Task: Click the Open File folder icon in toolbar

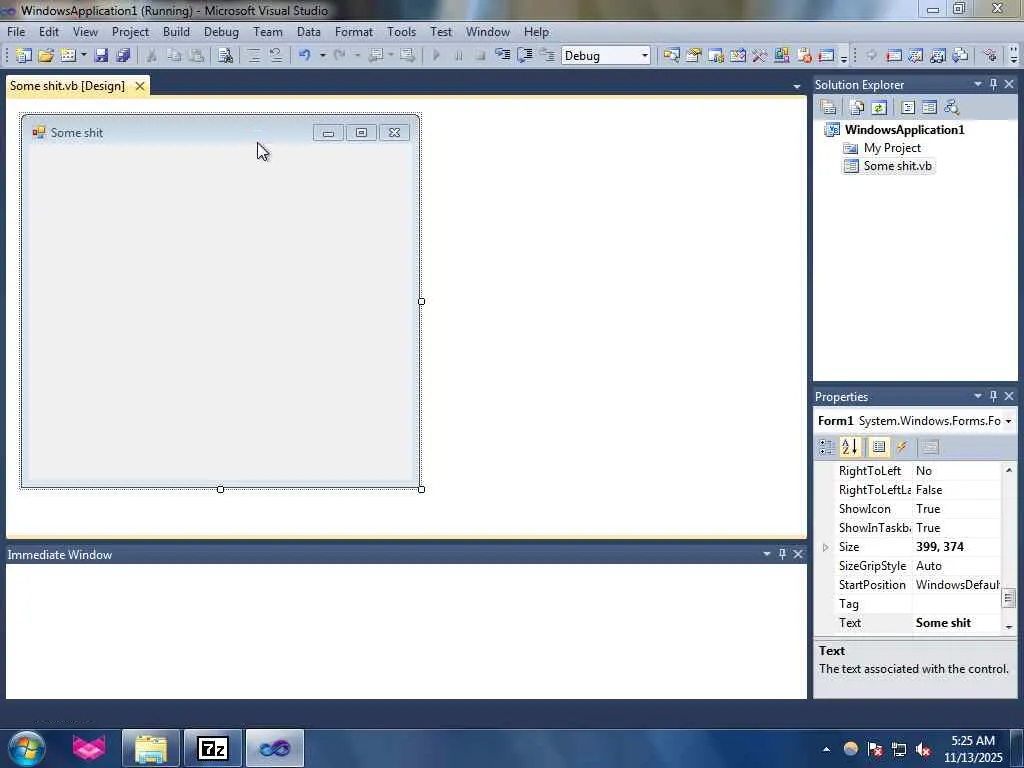Action: (46, 56)
